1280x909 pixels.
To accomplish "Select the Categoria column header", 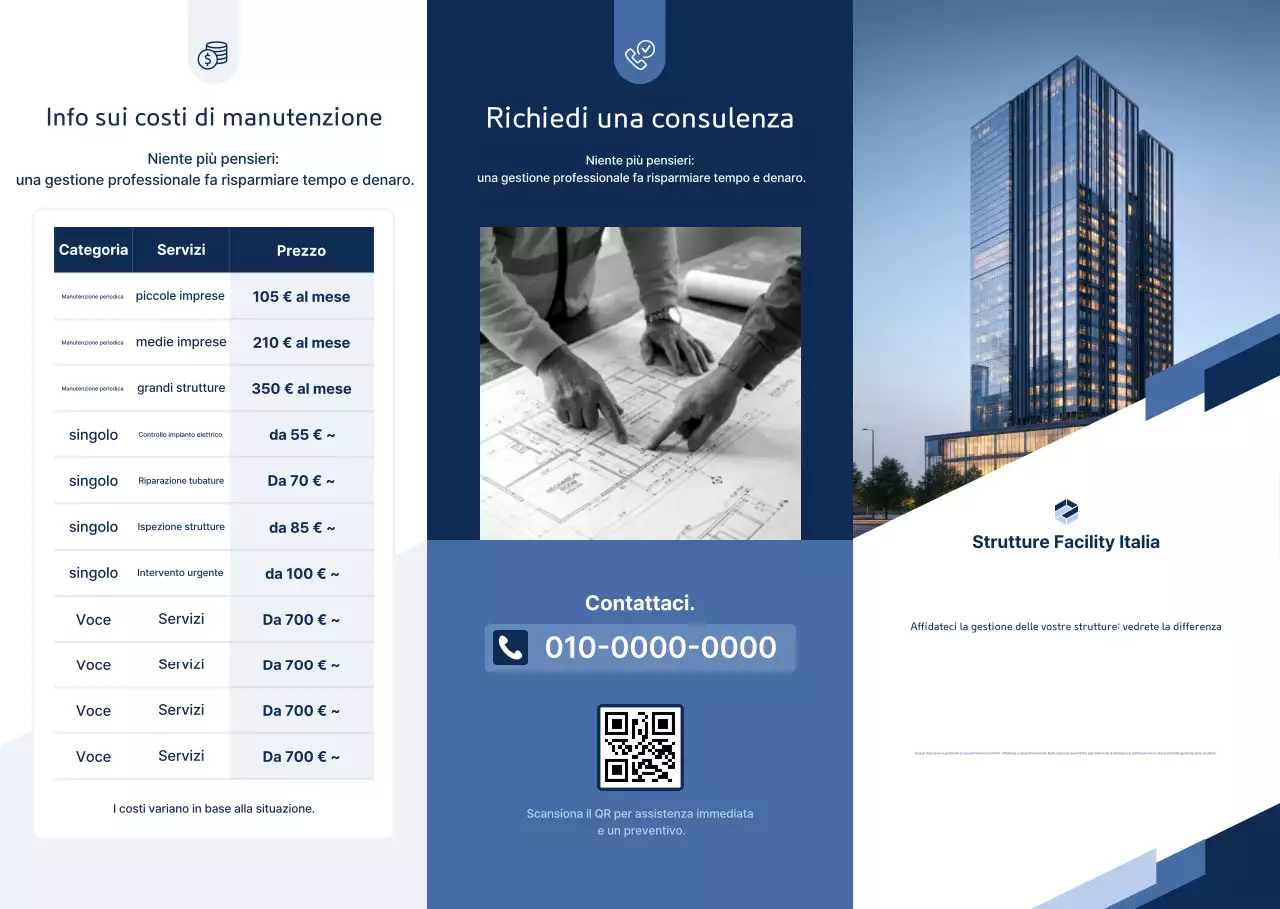I will click(93, 249).
